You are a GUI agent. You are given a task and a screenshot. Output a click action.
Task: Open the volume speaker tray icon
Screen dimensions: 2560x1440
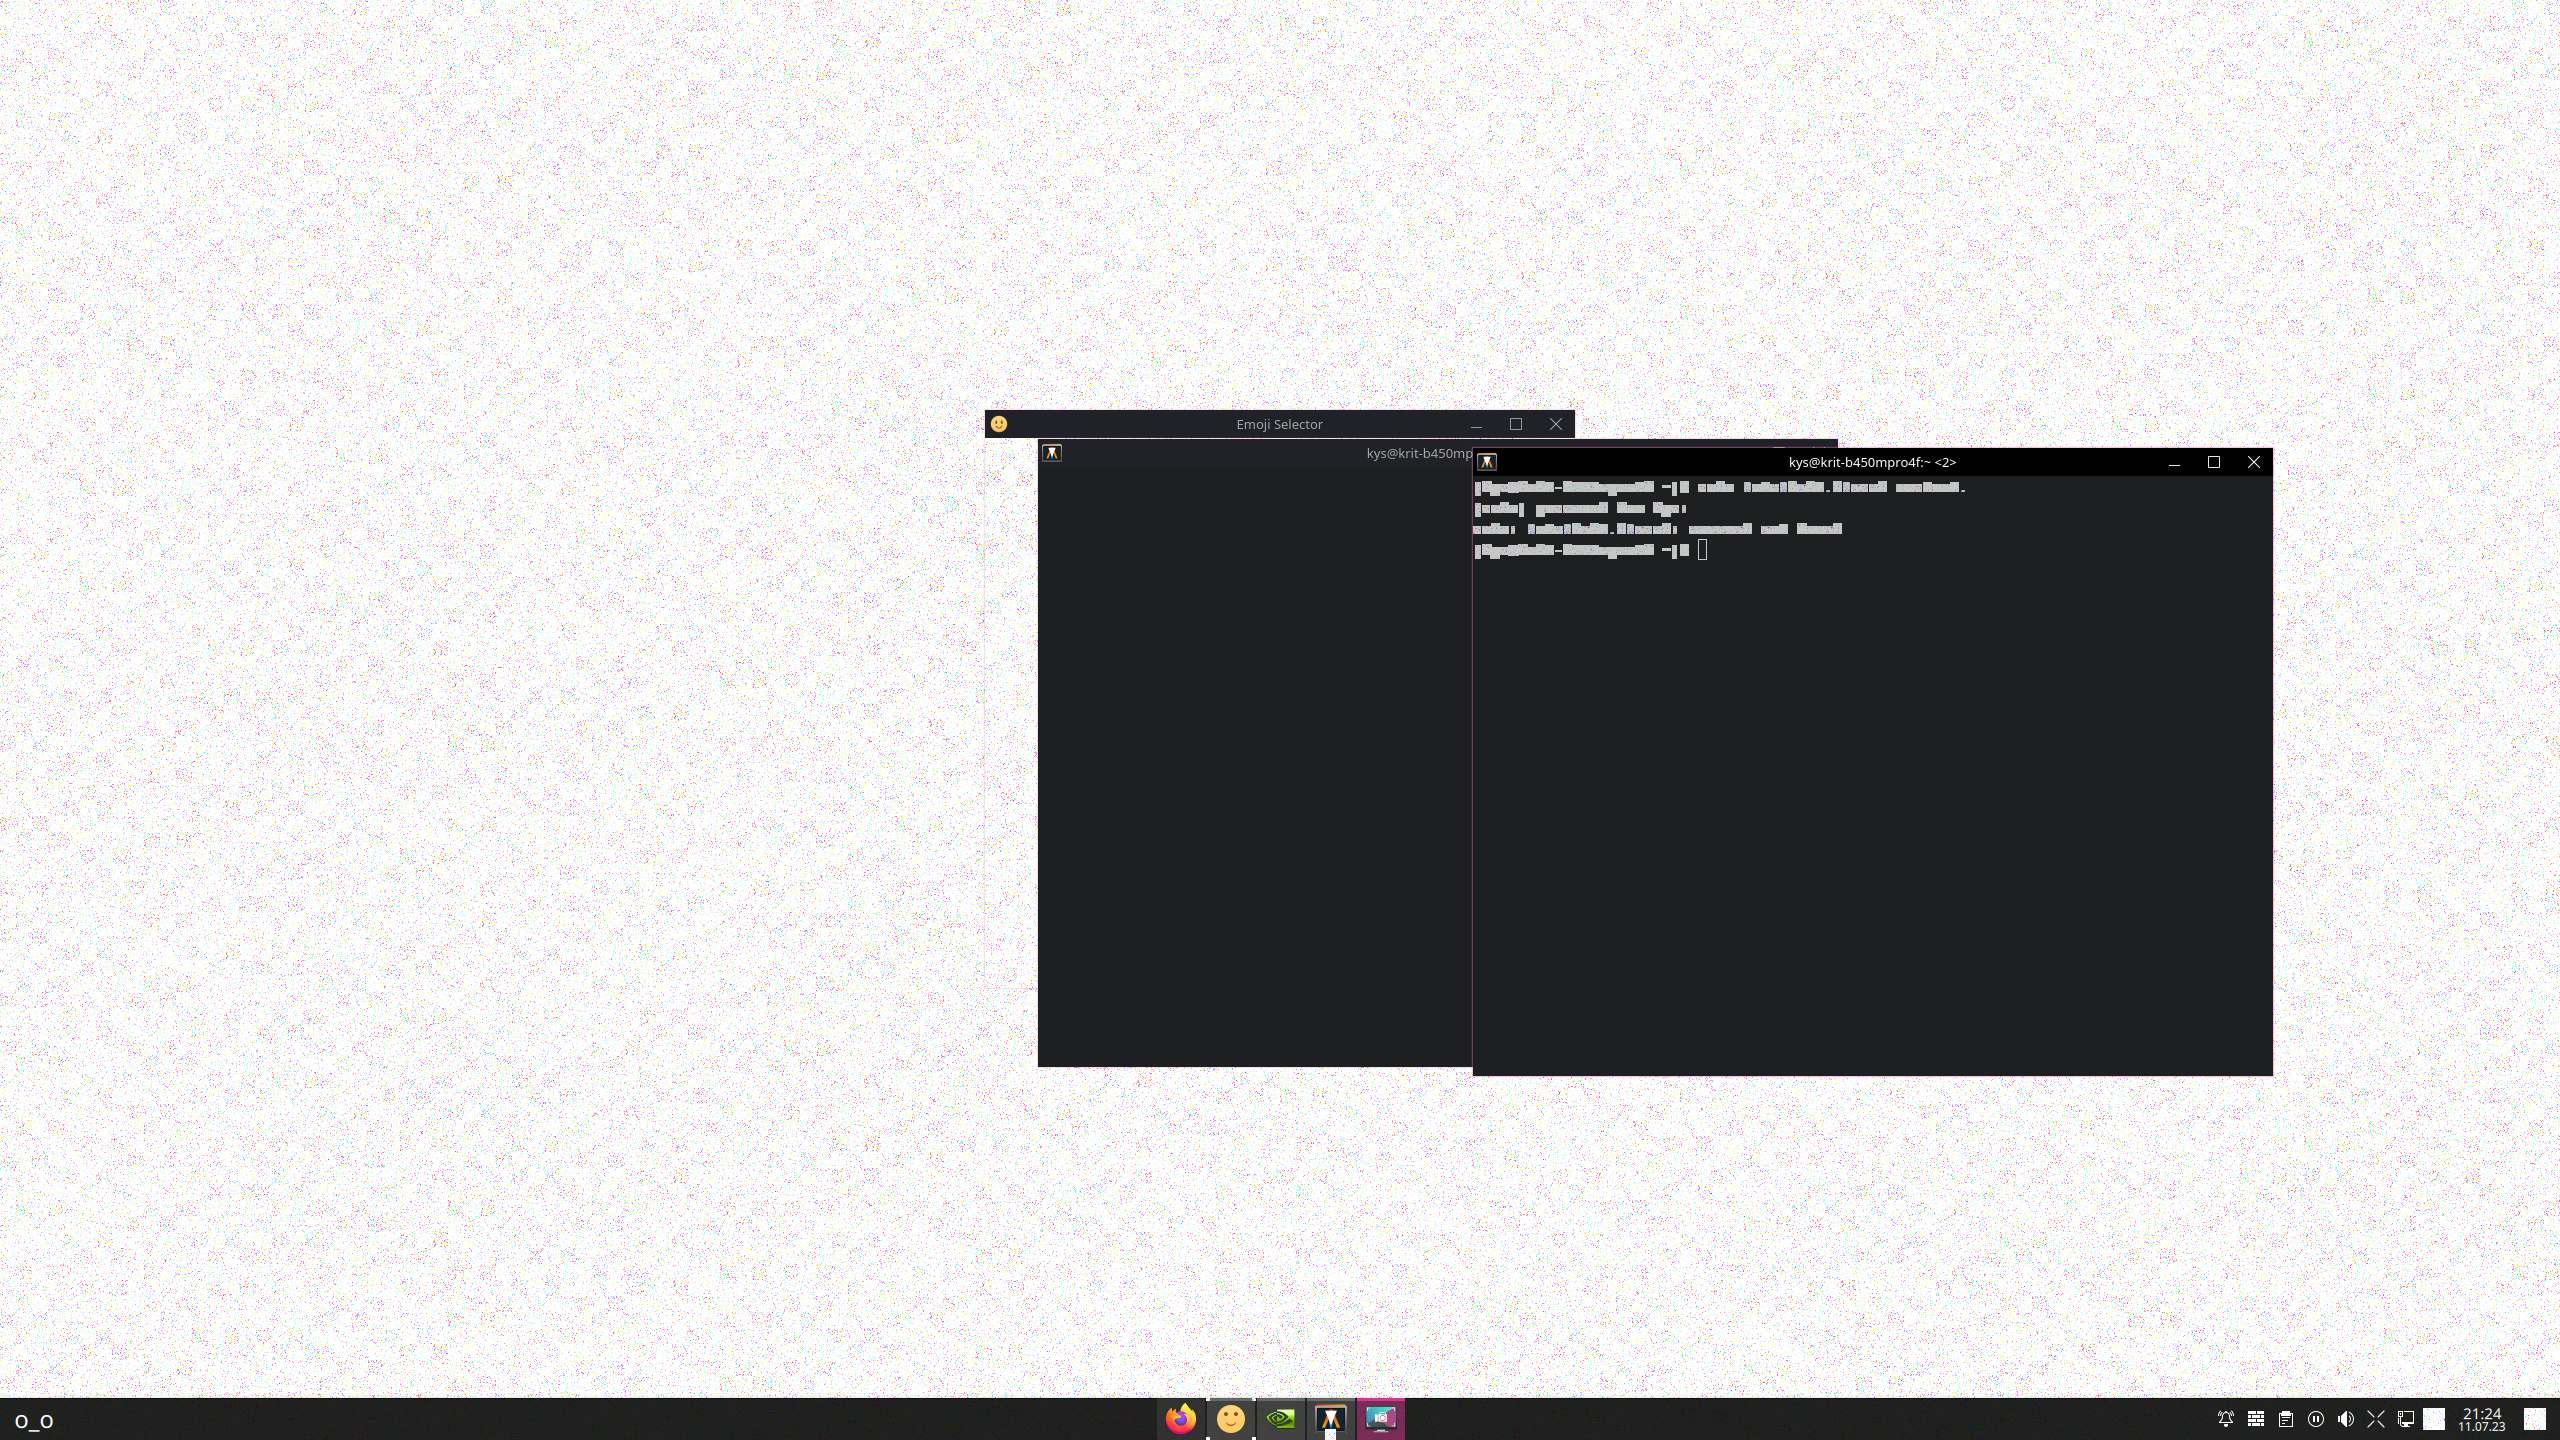(2346, 1419)
